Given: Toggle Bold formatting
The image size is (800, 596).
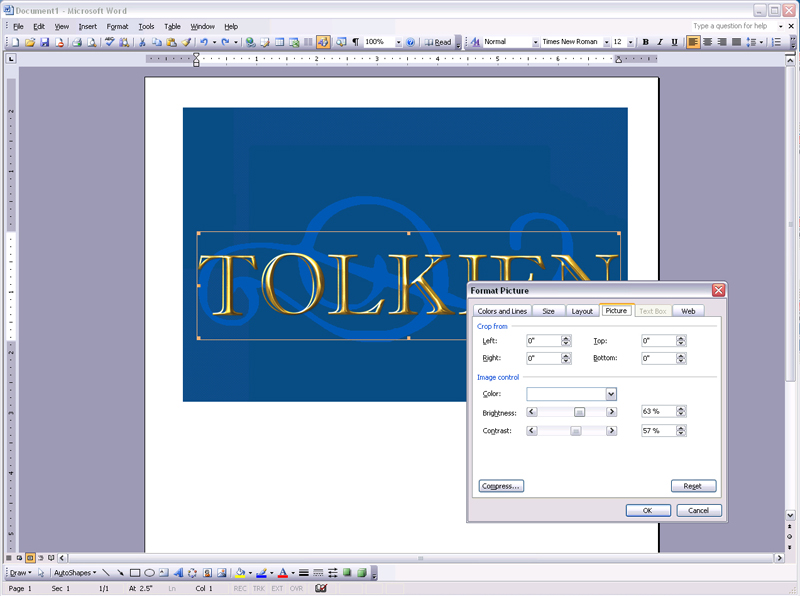Looking at the screenshot, I should coord(645,42).
